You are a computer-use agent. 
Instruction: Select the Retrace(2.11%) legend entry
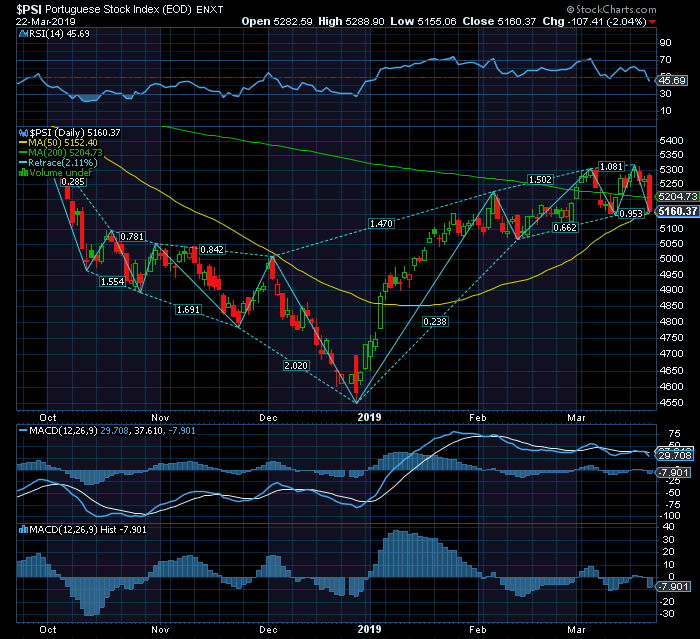pos(62,162)
